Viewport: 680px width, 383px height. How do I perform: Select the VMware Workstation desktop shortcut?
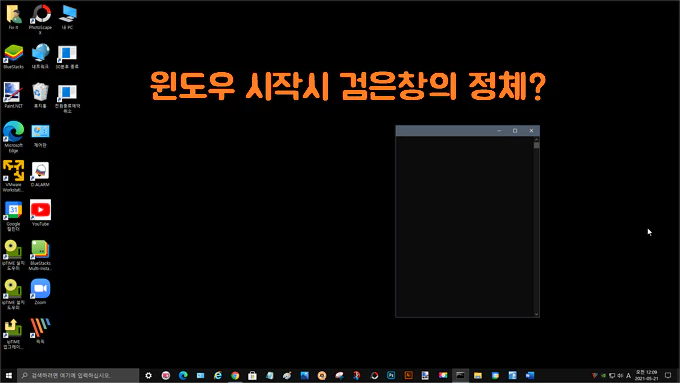click(13, 176)
